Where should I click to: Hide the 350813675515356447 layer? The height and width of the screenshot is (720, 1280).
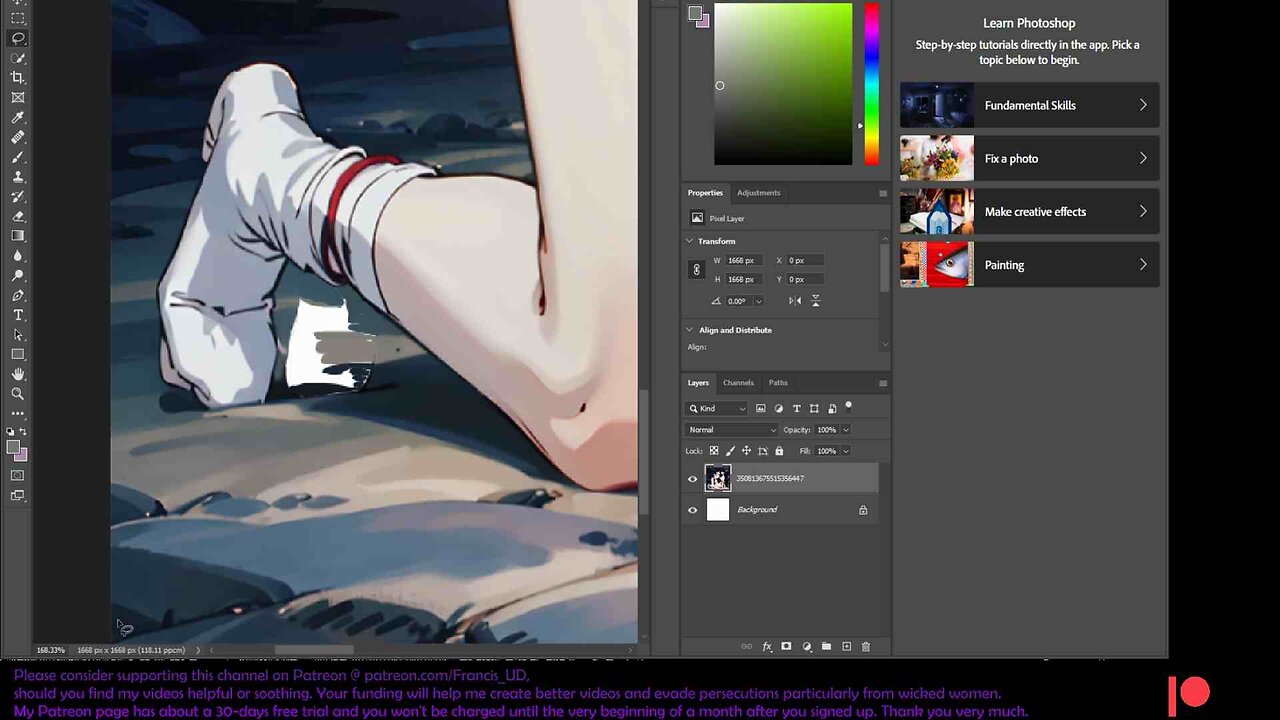pos(692,479)
